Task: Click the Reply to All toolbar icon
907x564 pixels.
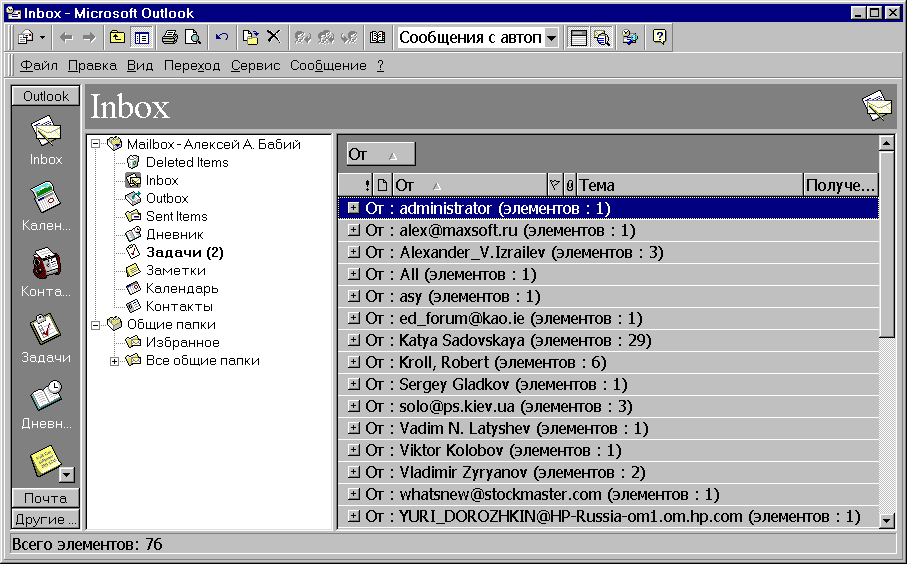Action: tap(326, 38)
